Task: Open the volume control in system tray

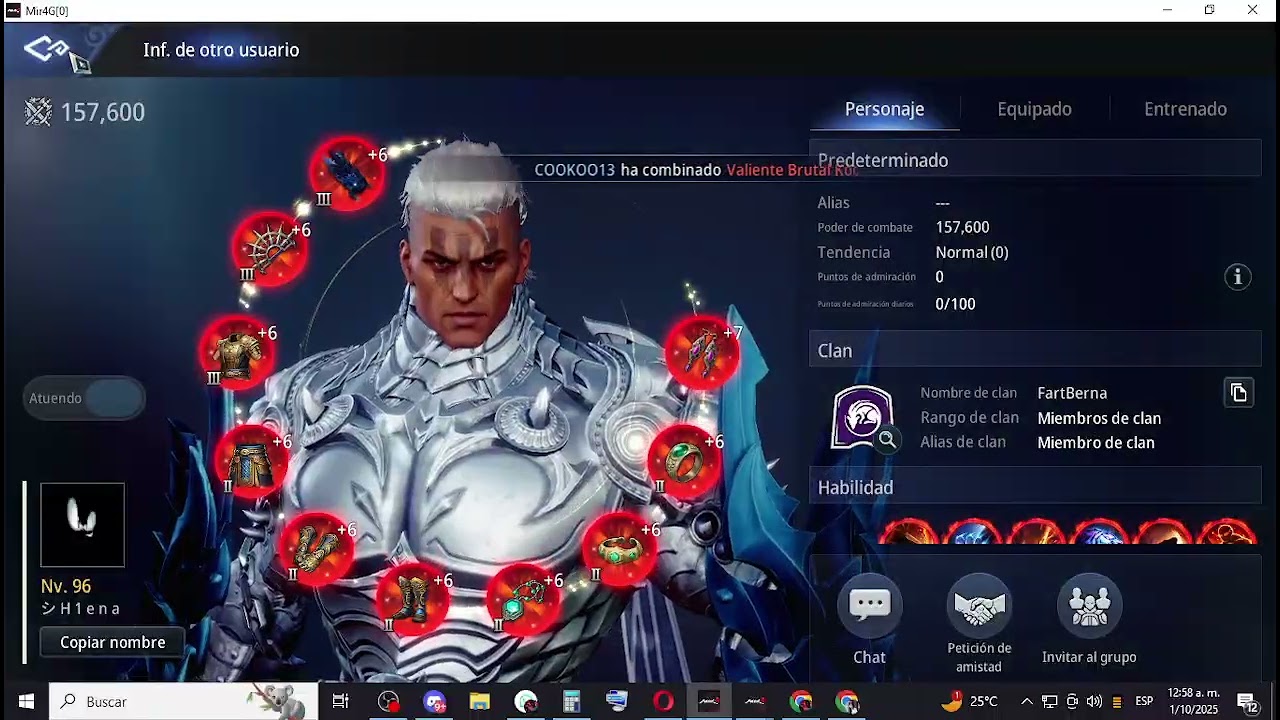Action: [x=1094, y=701]
